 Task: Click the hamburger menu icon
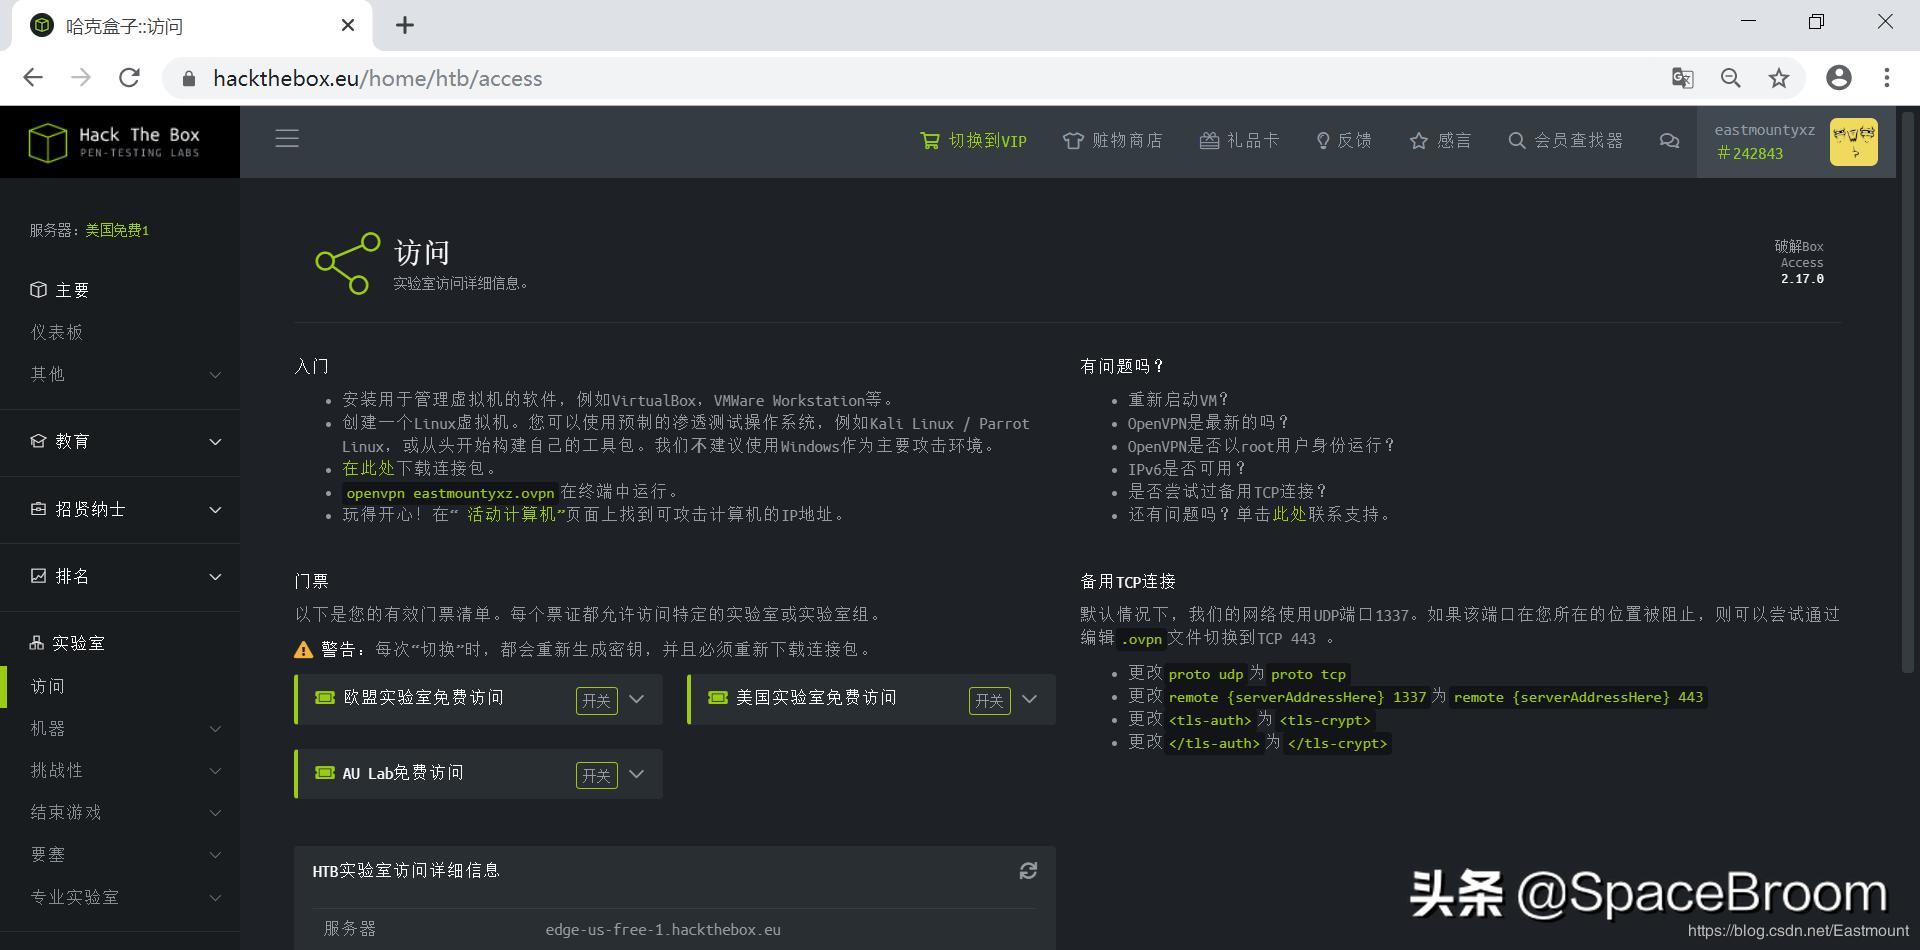287,138
